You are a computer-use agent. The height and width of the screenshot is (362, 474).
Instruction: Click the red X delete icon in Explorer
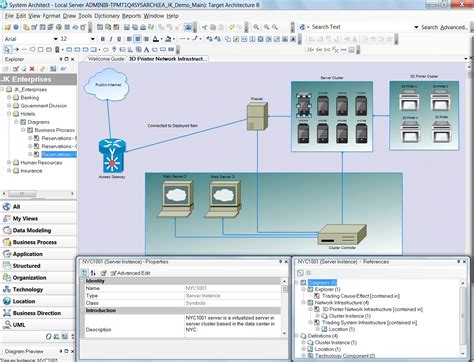[32, 69]
